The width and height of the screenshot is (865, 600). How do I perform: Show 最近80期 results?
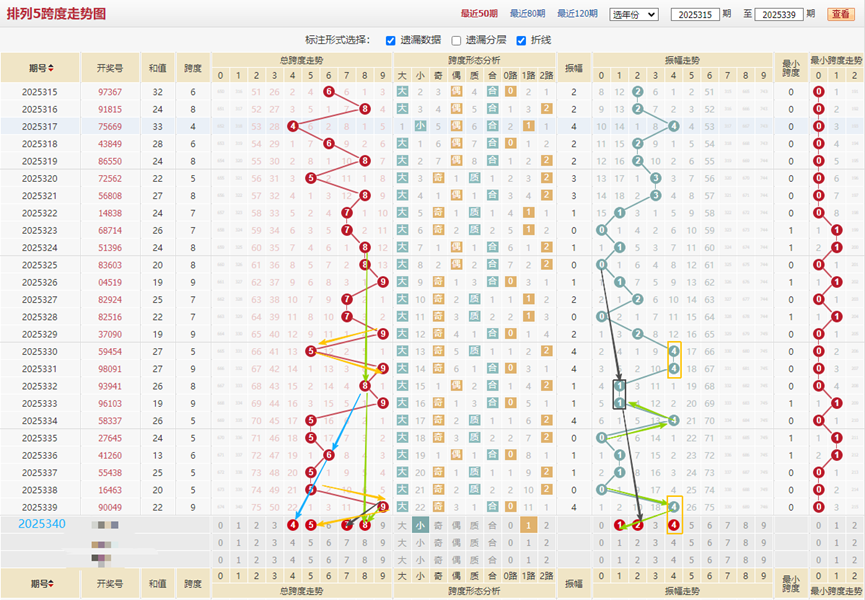click(527, 14)
